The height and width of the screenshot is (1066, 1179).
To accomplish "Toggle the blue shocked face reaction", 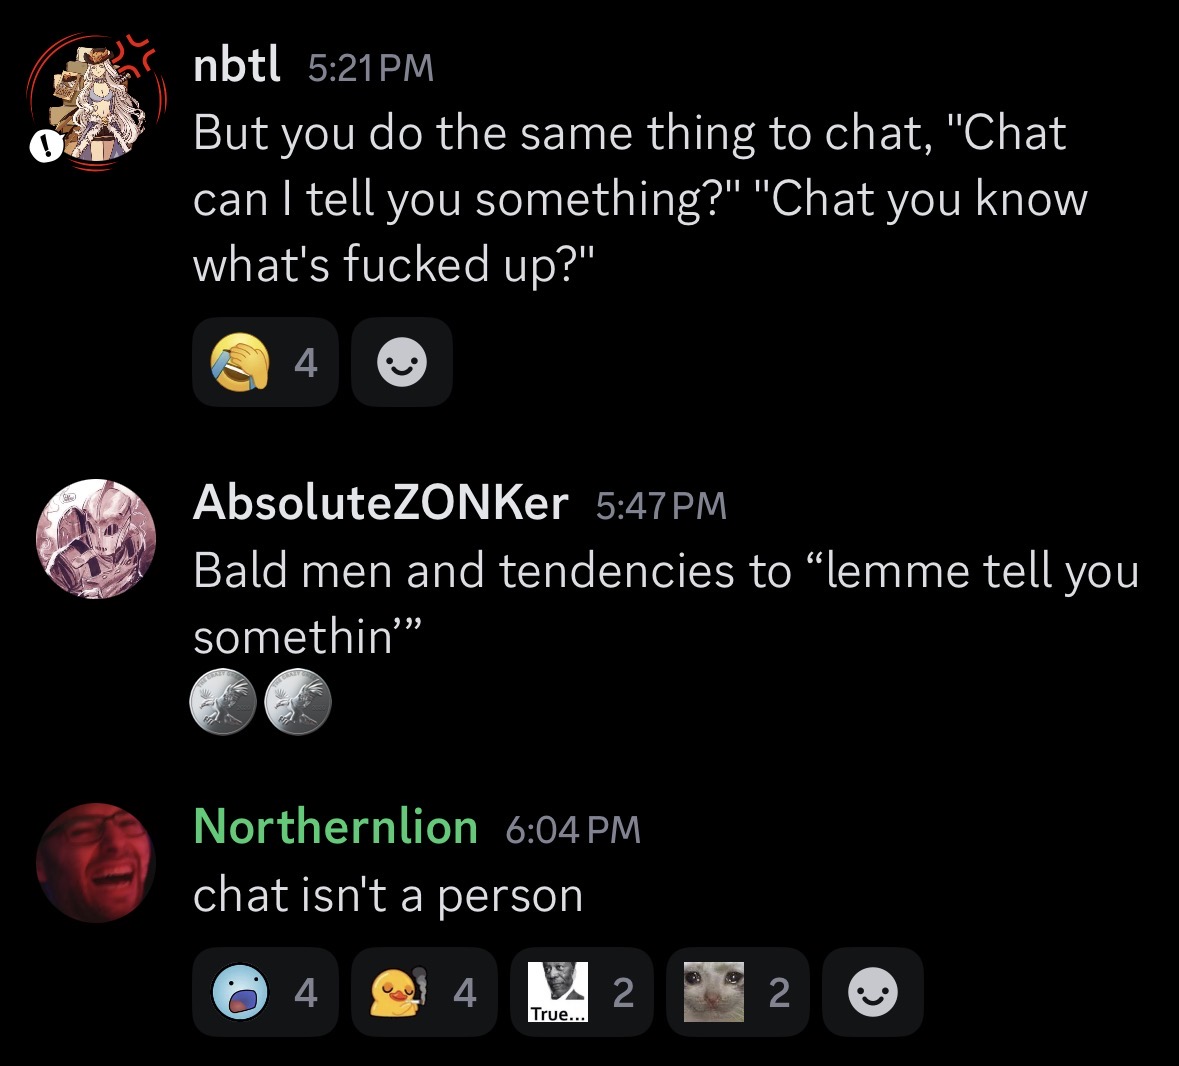I will [264, 992].
